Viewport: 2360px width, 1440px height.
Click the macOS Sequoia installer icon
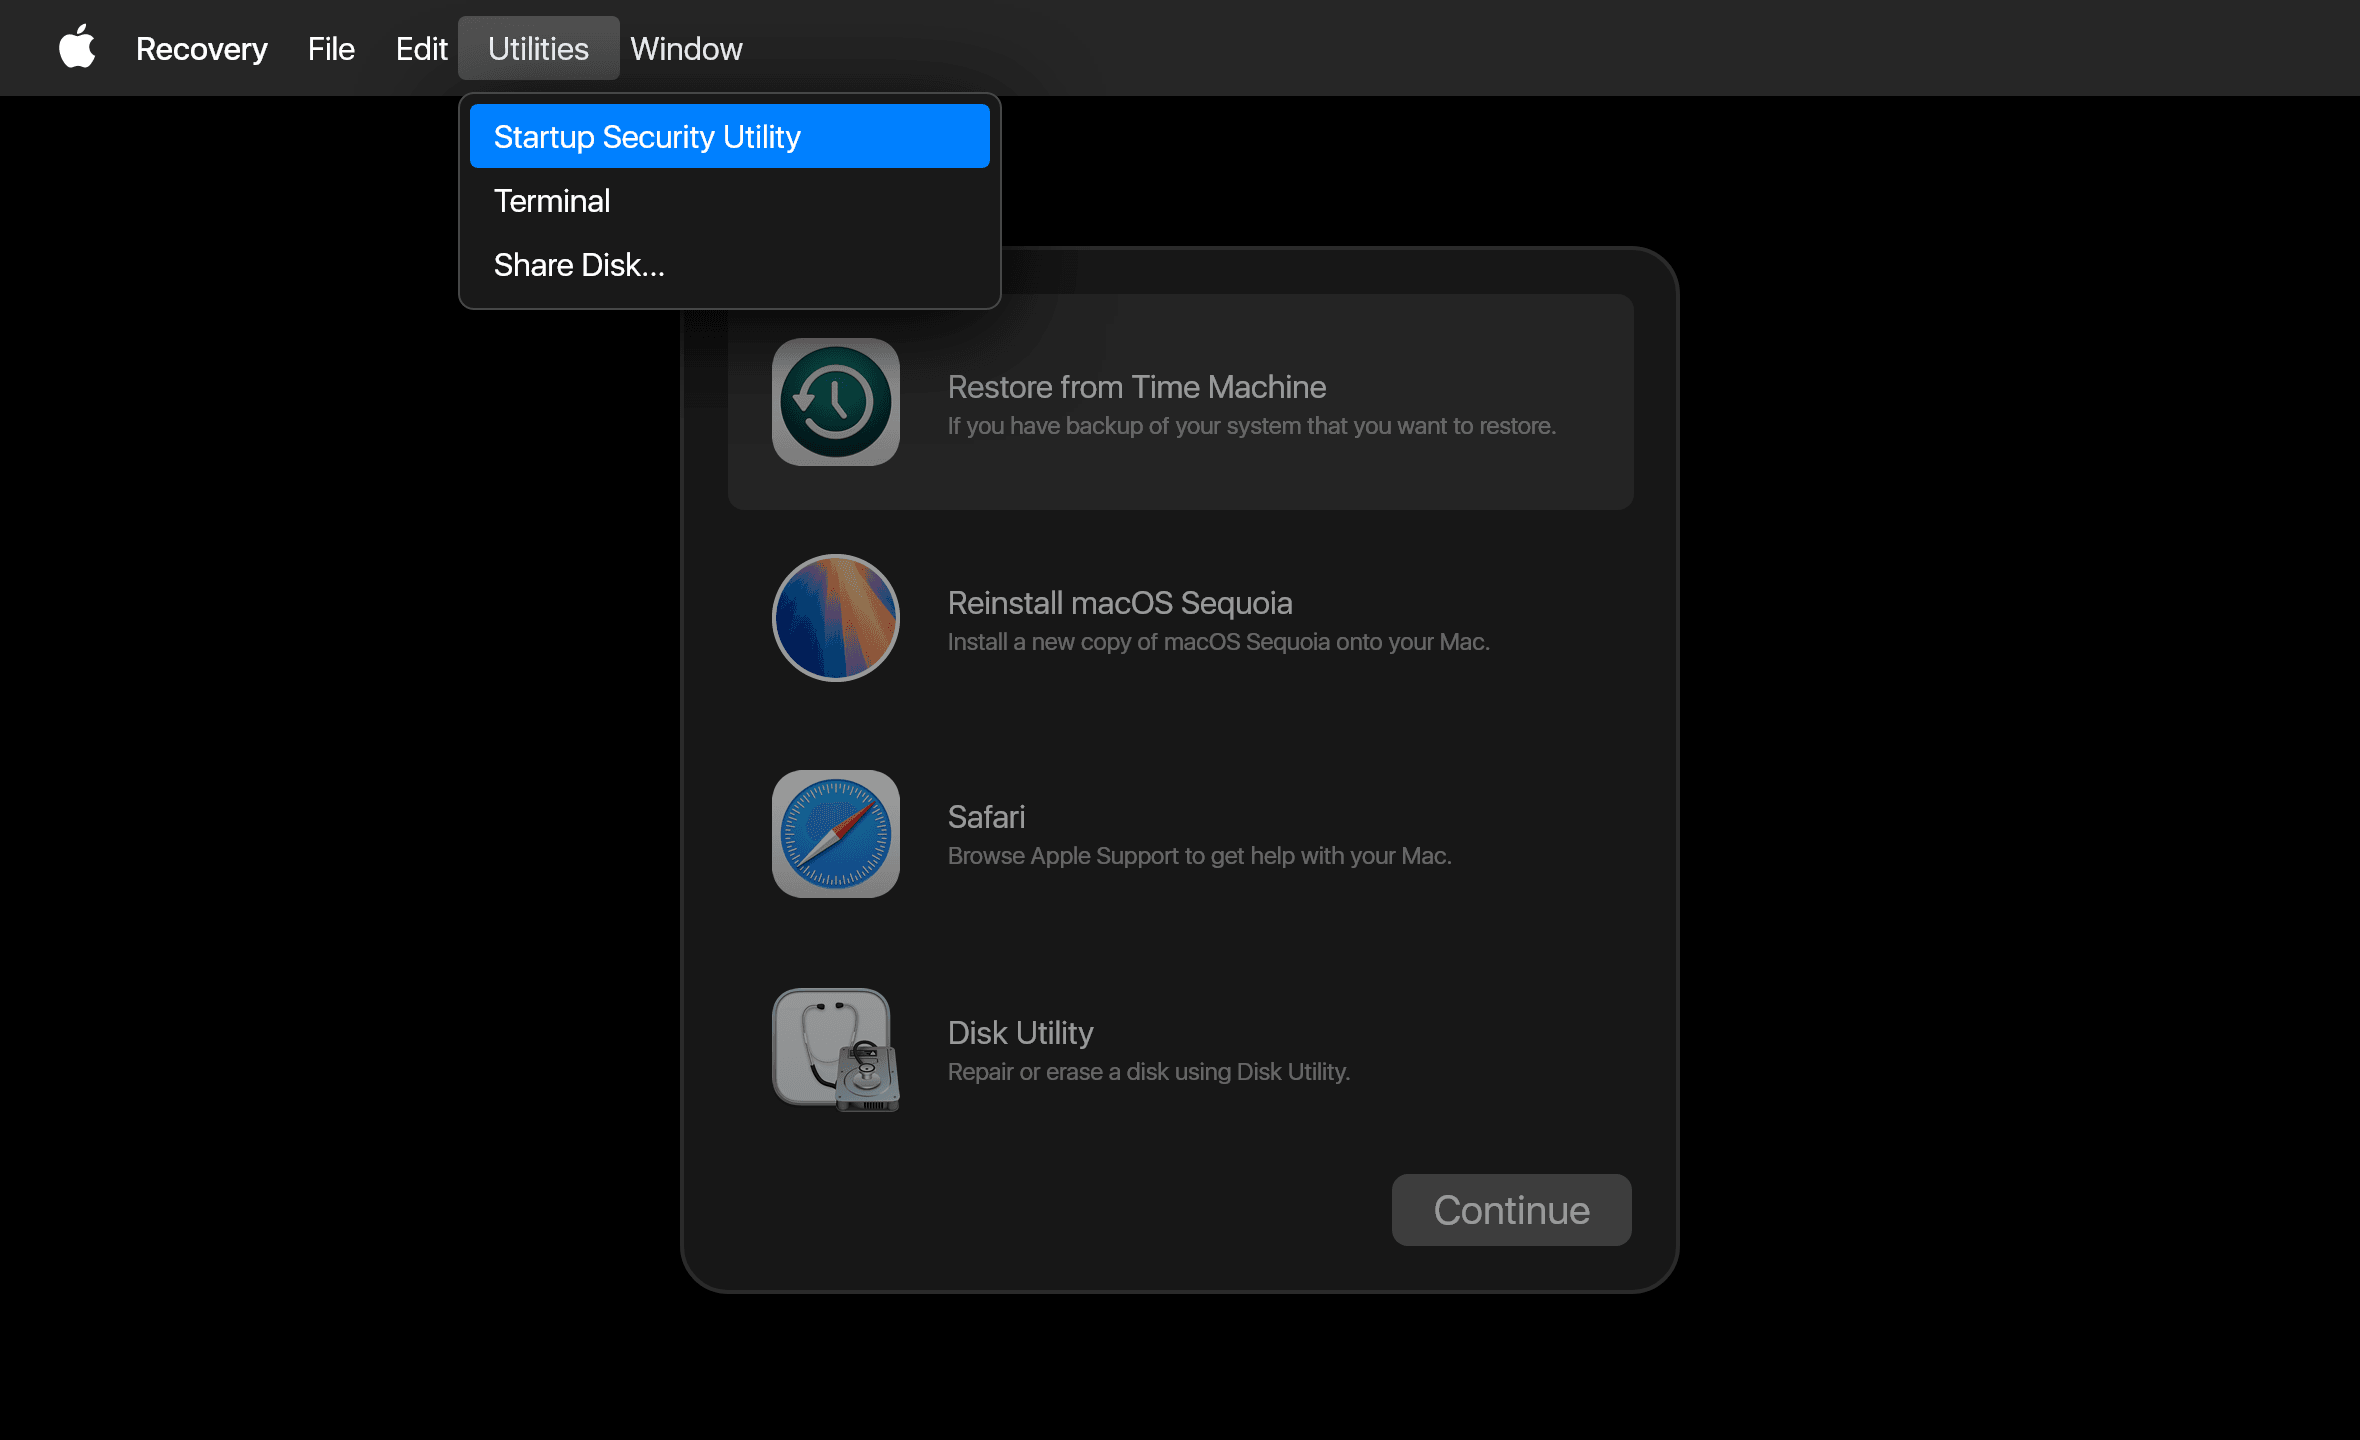tap(835, 617)
